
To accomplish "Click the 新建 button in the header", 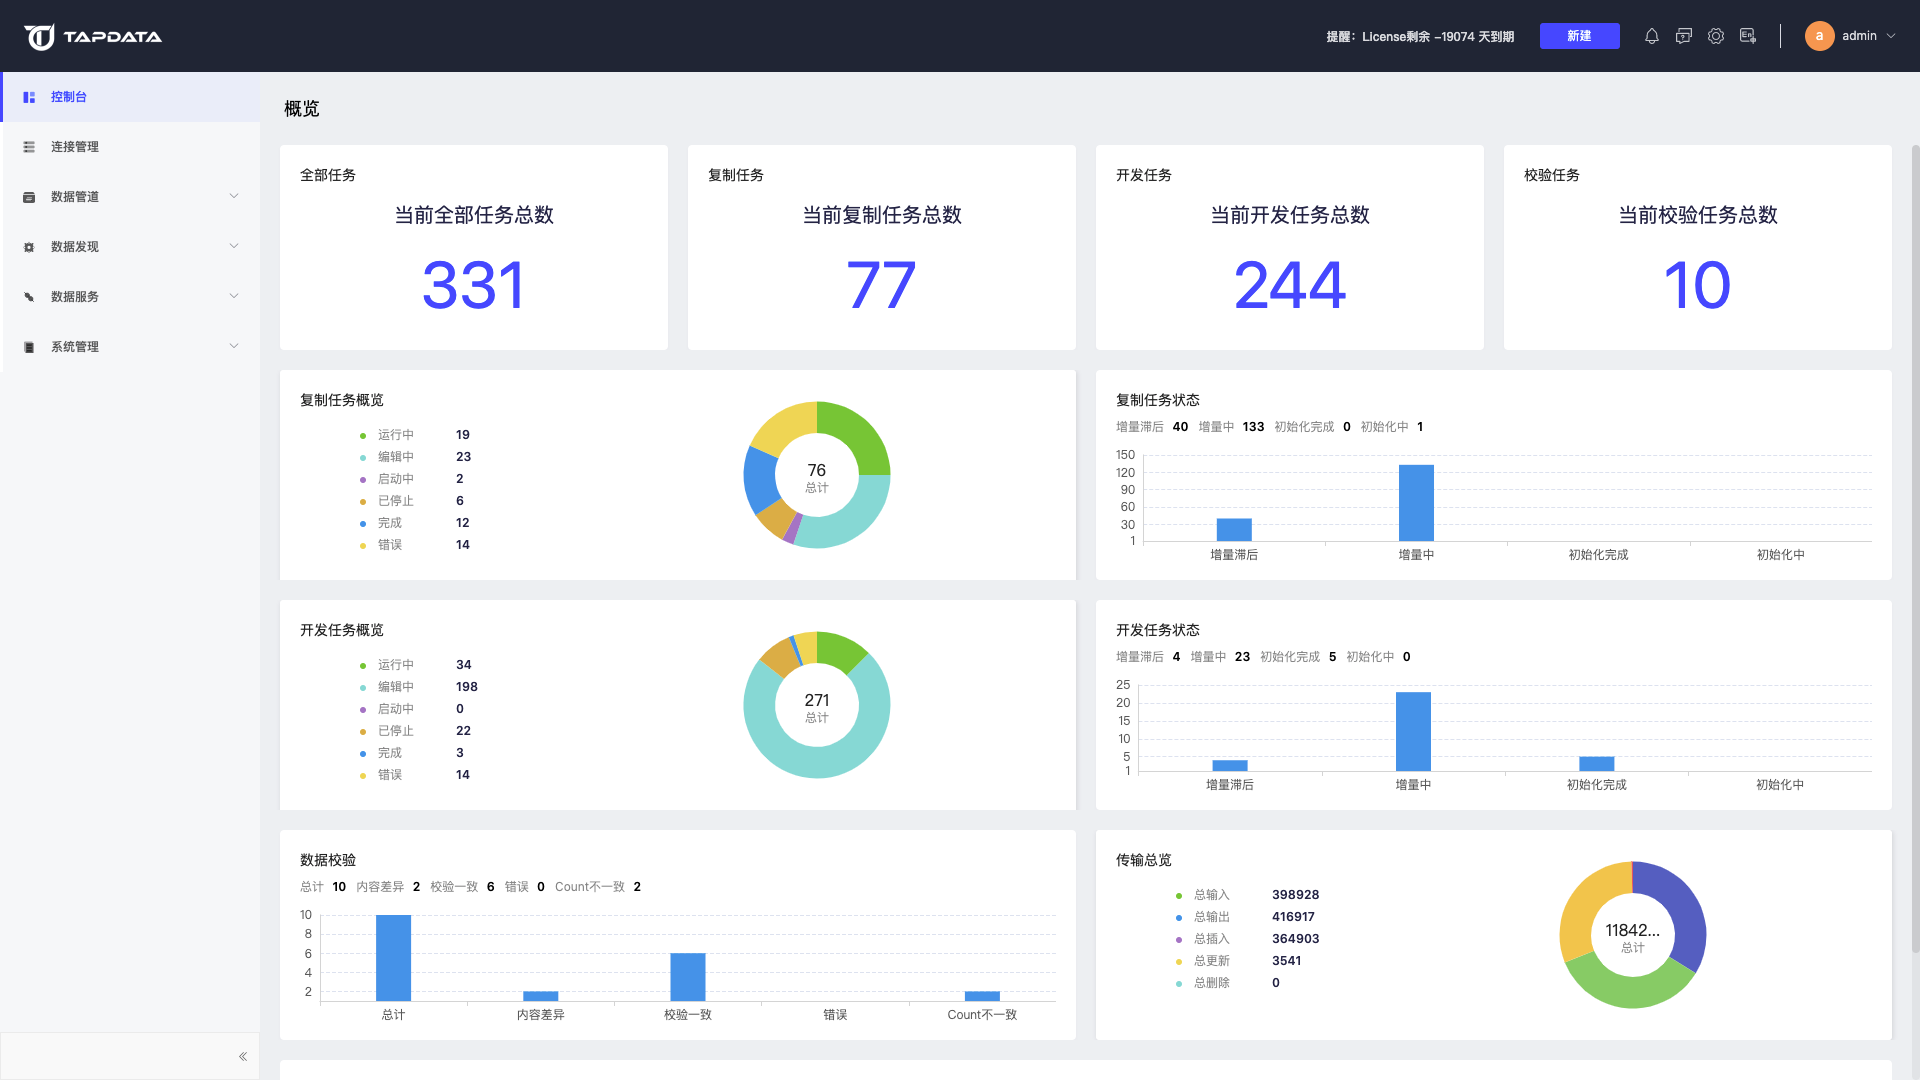I will (x=1579, y=35).
